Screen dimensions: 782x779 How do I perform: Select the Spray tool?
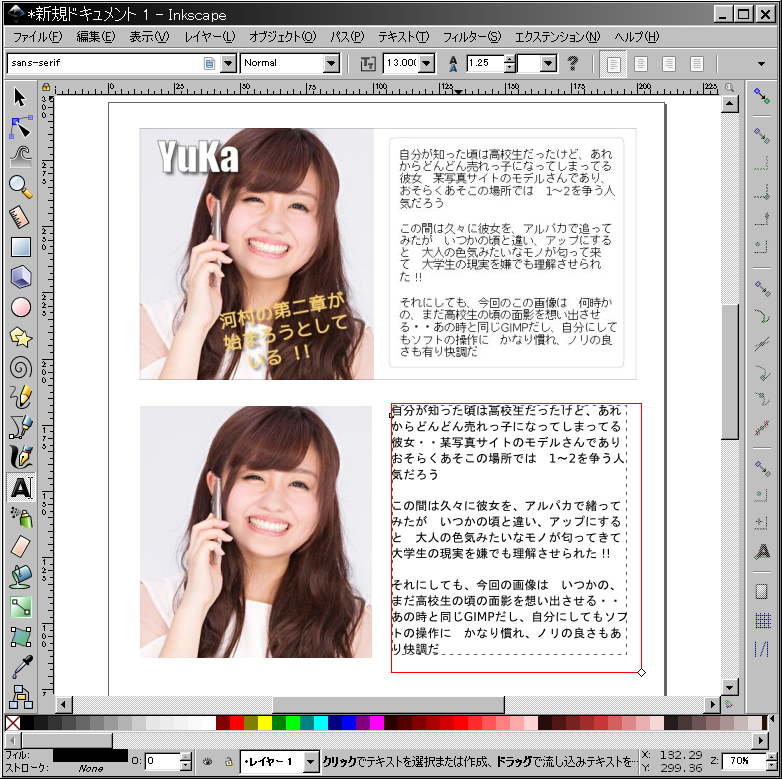tap(21, 517)
